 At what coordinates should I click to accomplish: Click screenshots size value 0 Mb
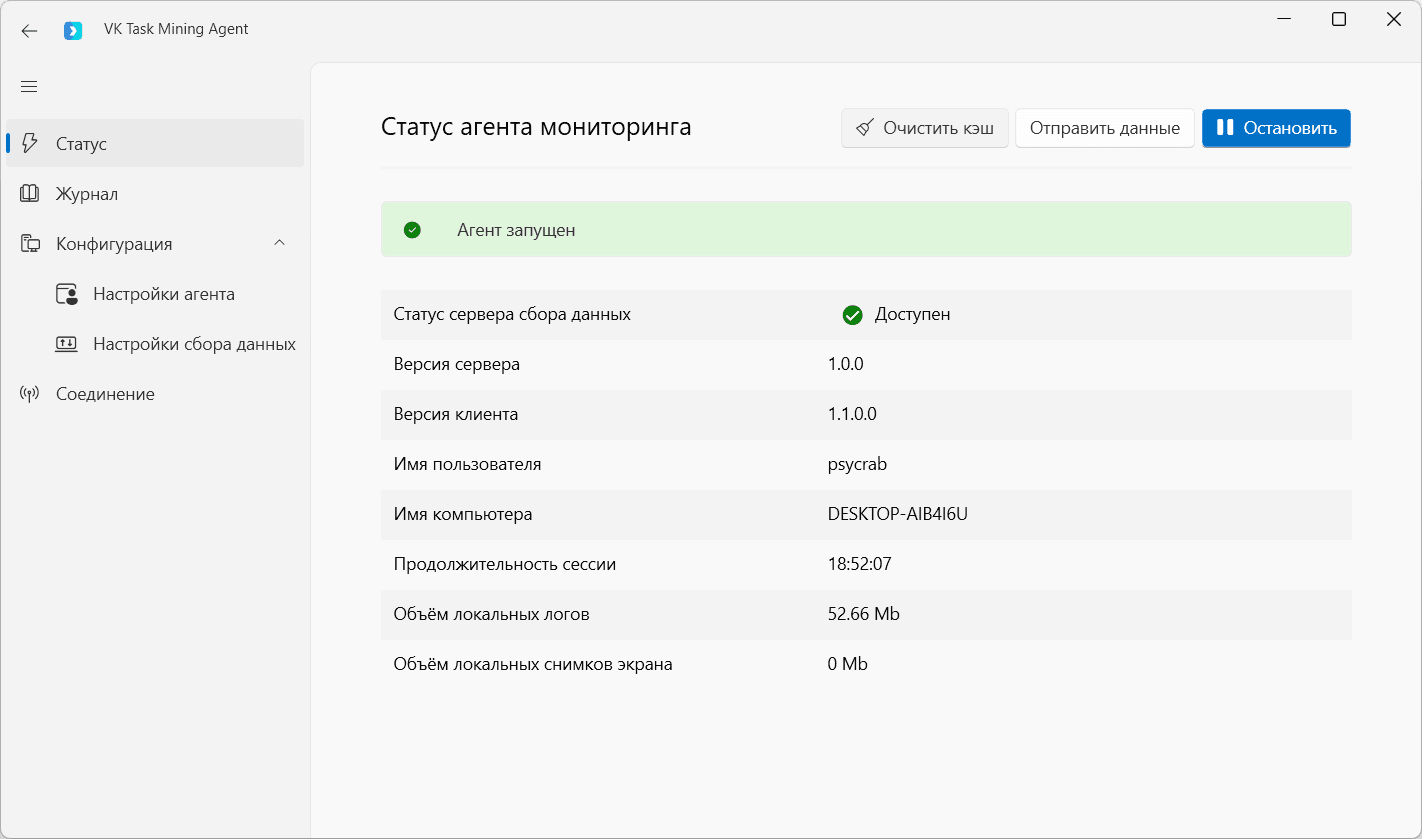848,664
